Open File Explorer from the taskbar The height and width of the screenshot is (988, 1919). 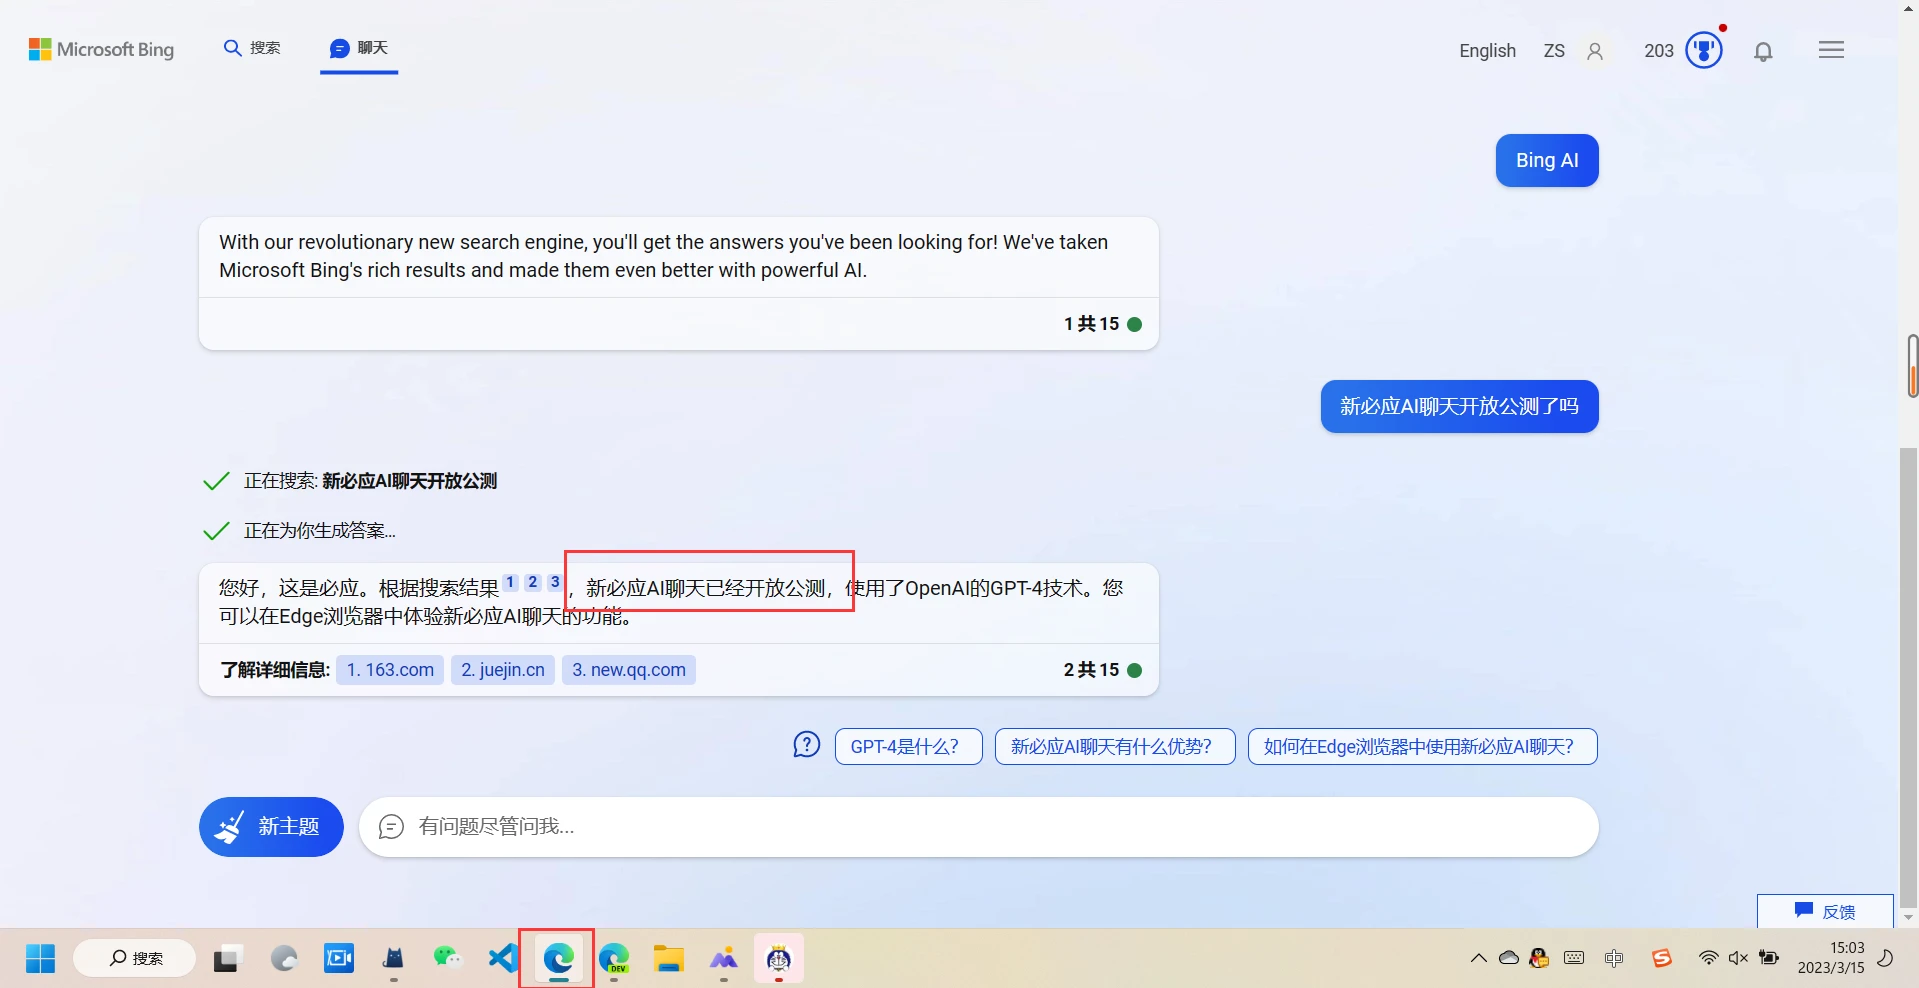click(668, 958)
